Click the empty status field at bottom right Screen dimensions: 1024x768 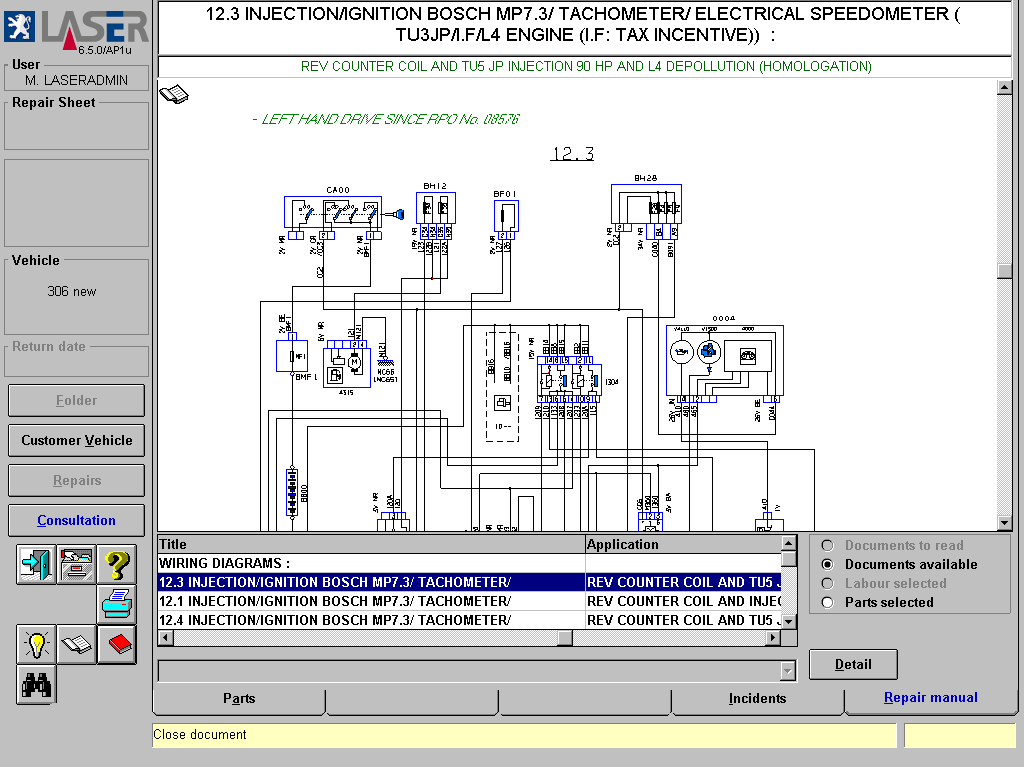point(959,735)
